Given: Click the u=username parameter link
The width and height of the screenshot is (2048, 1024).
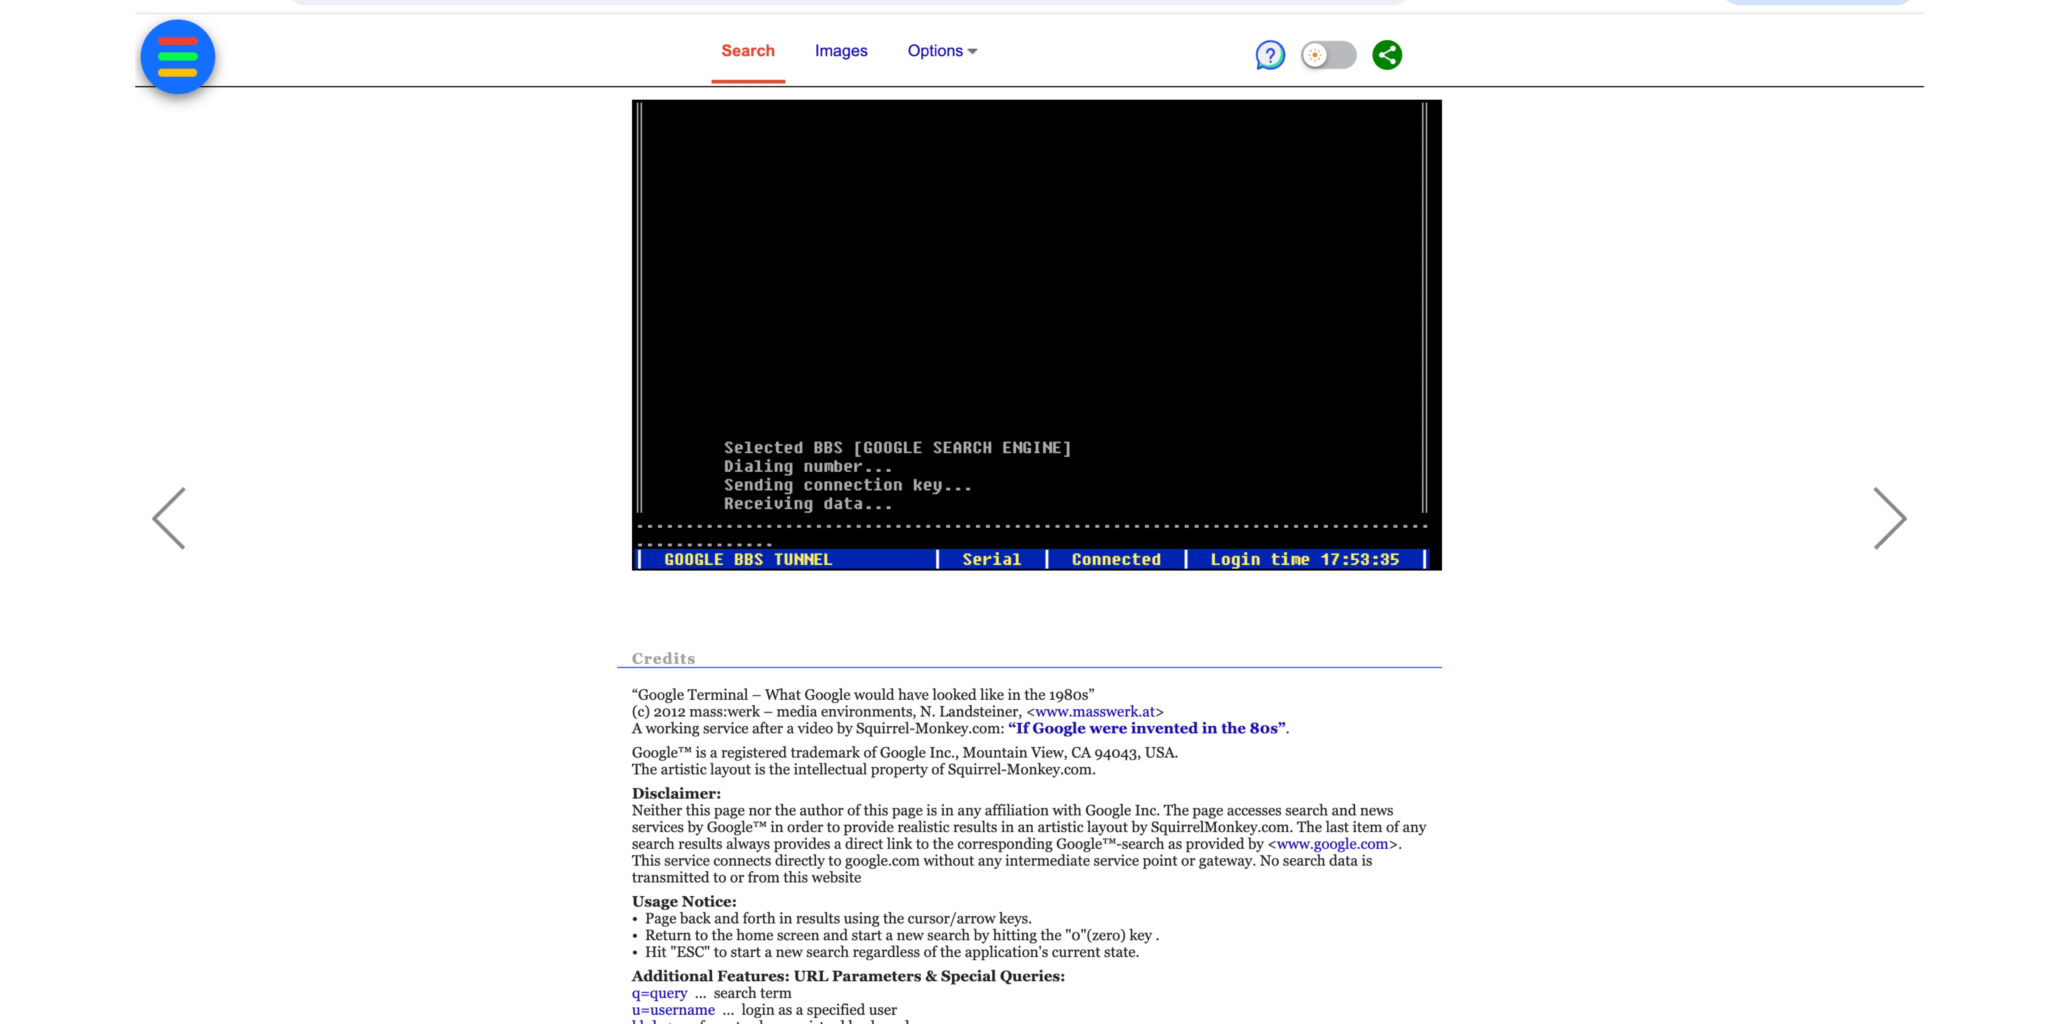Looking at the screenshot, I should 673,1010.
